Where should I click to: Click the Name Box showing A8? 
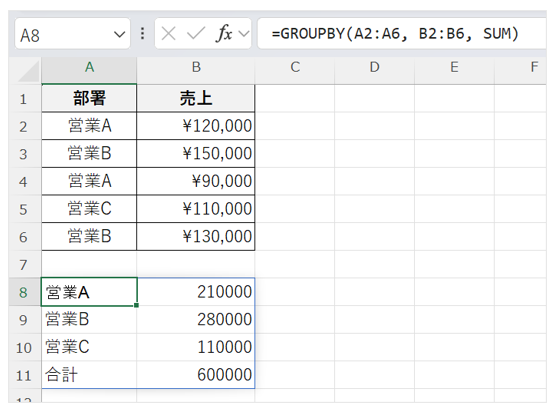(x=73, y=34)
